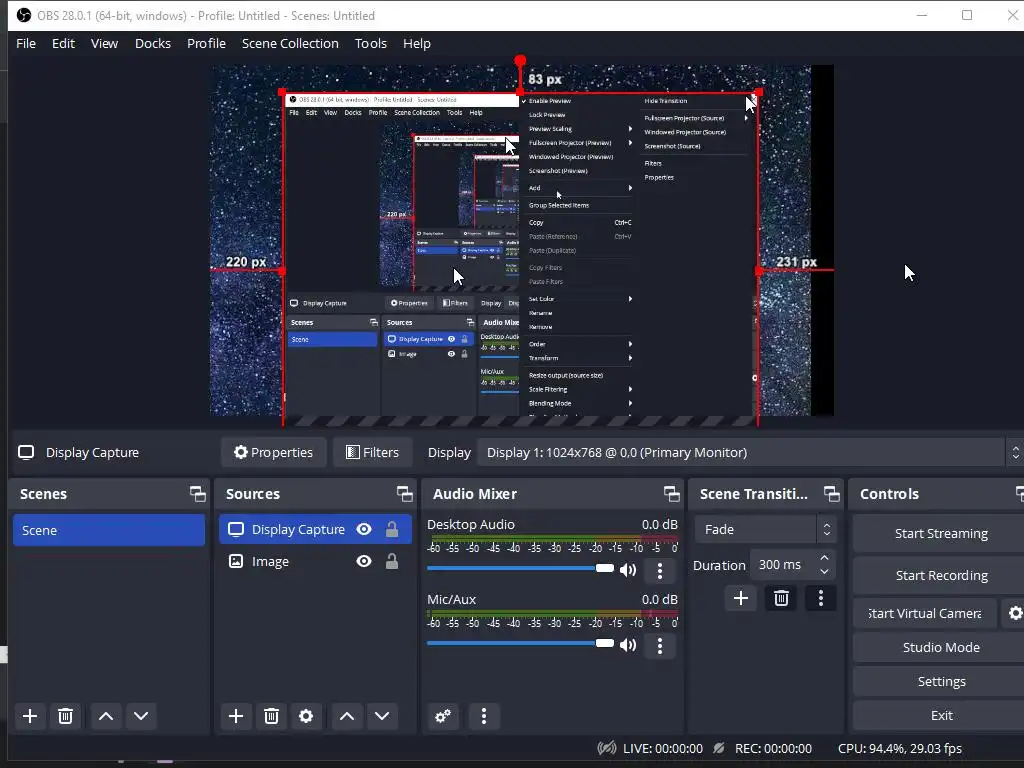Toggle lock on Image source
Screen dimensions: 1024x768
pyautogui.click(x=392, y=561)
